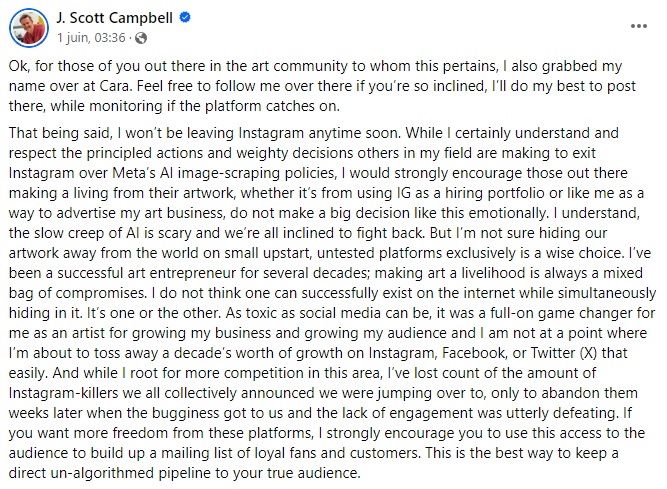Open the J. Scott Campbell profile name link
This screenshot has width=667, height=489.
coord(114,18)
